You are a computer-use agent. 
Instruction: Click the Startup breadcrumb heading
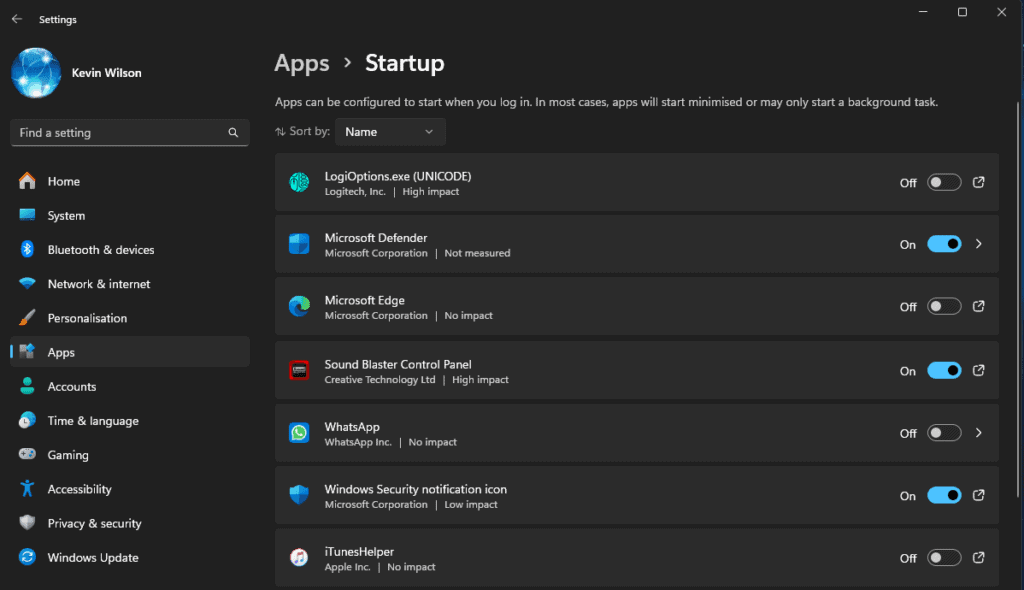[x=404, y=63]
